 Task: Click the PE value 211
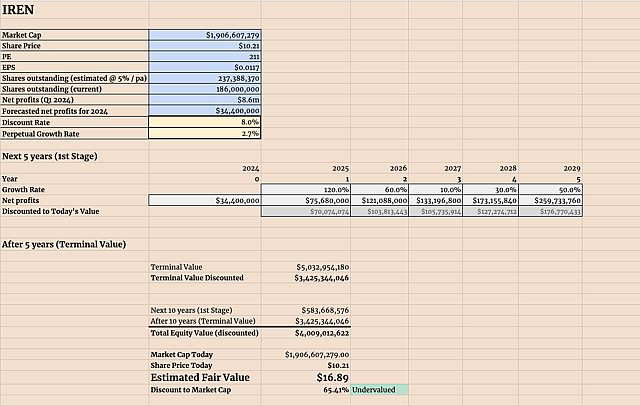coord(204,56)
